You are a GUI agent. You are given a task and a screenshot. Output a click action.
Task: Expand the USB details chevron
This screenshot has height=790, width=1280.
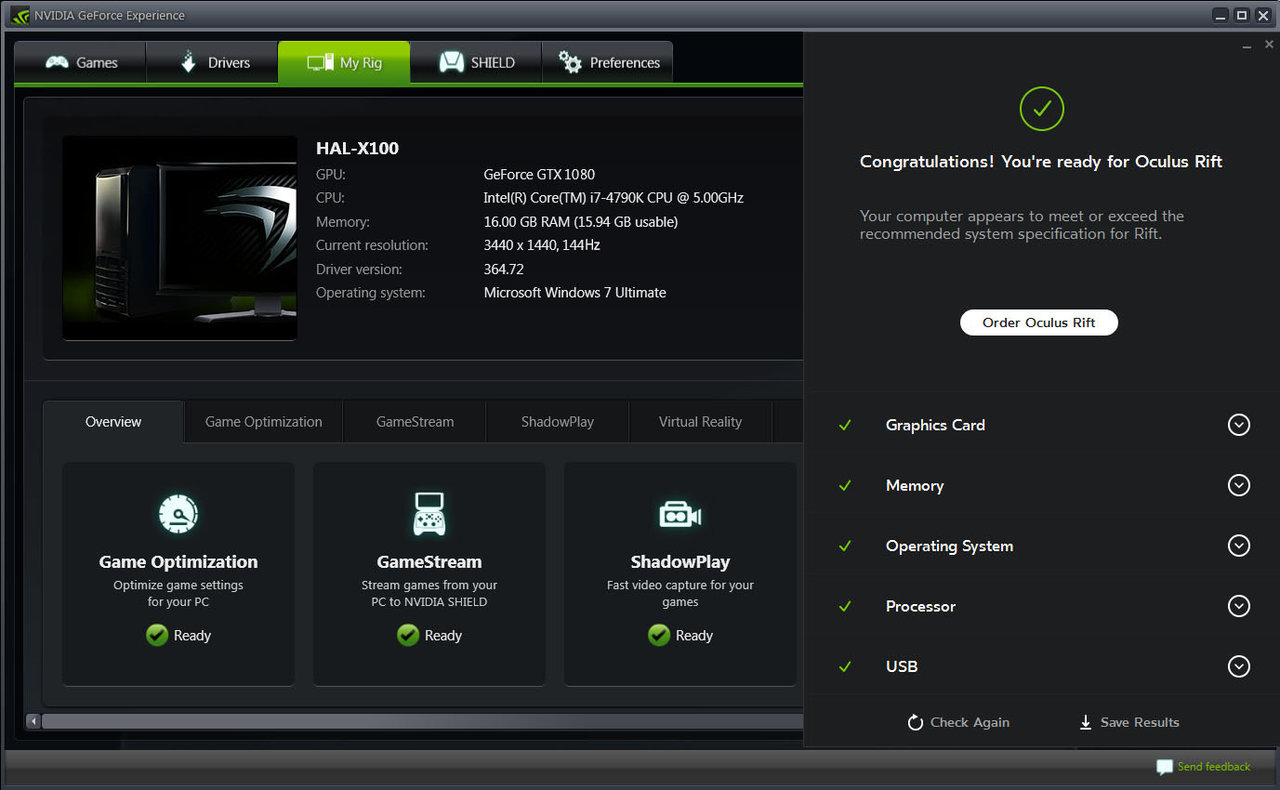coord(1239,666)
